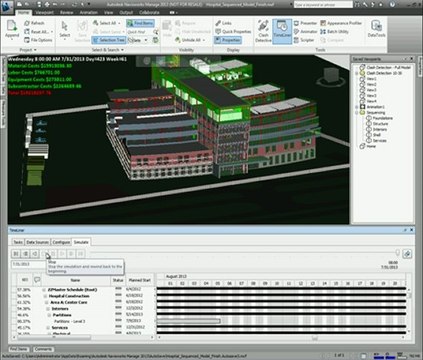Collapse Hospital Construction task row
This screenshot has height=360, width=423.
coord(45,296)
